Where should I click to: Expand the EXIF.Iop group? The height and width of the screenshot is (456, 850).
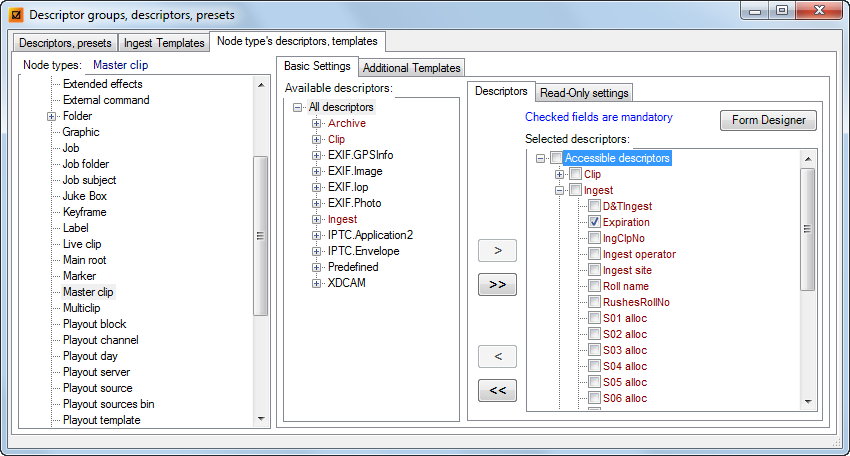coord(317,187)
